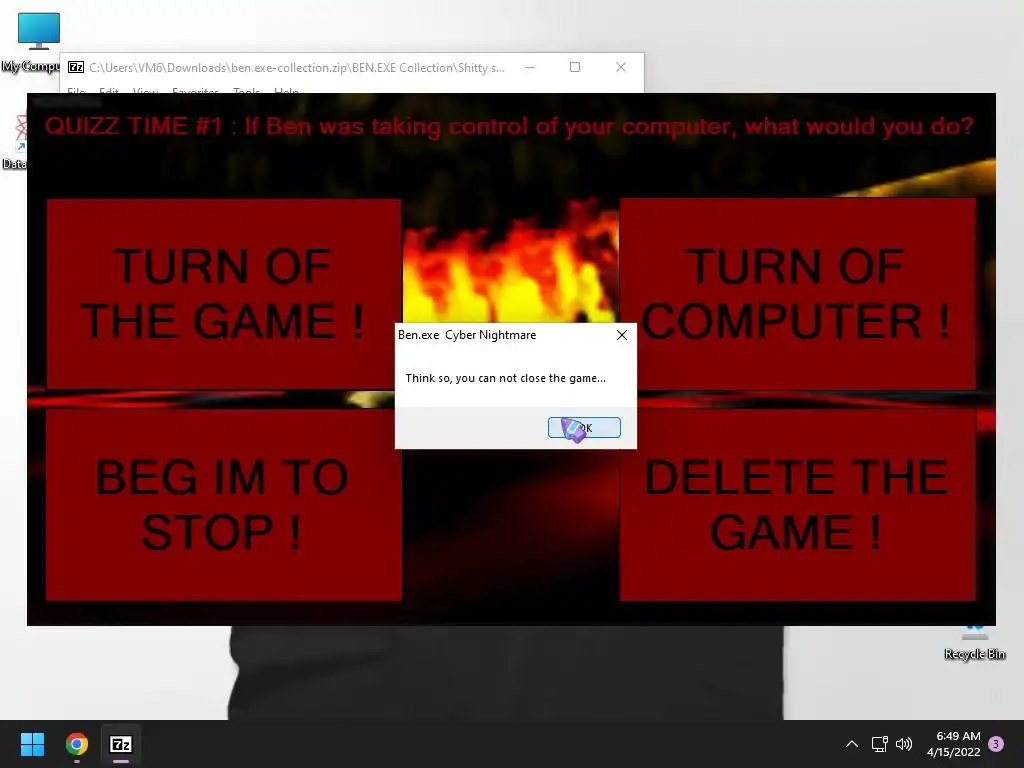Minimize the 7-Zip window
The height and width of the screenshot is (768, 1024).
530,67
